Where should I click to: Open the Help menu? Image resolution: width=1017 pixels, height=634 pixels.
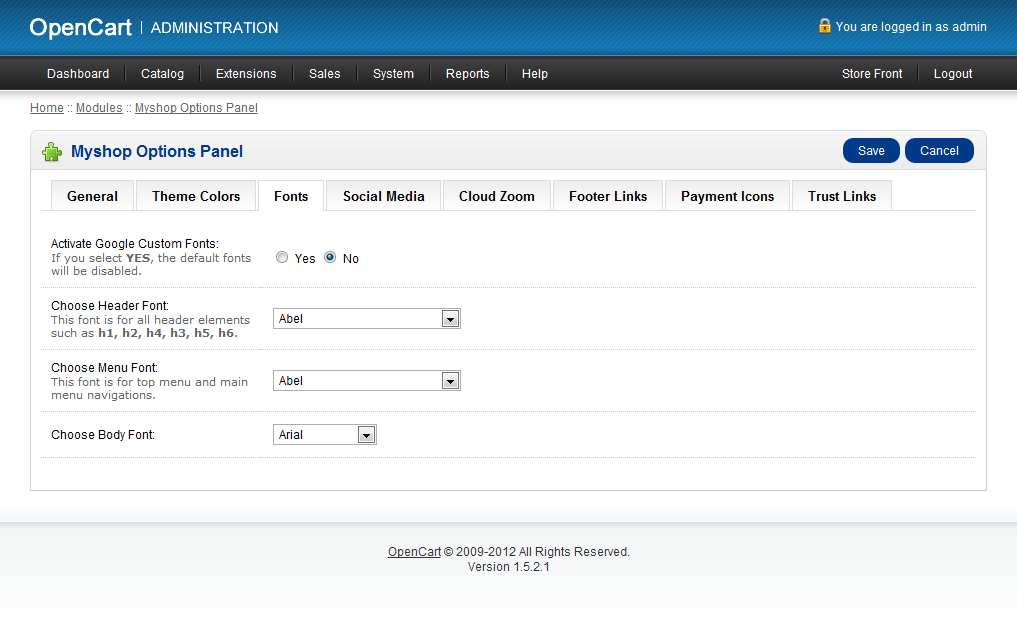click(534, 74)
